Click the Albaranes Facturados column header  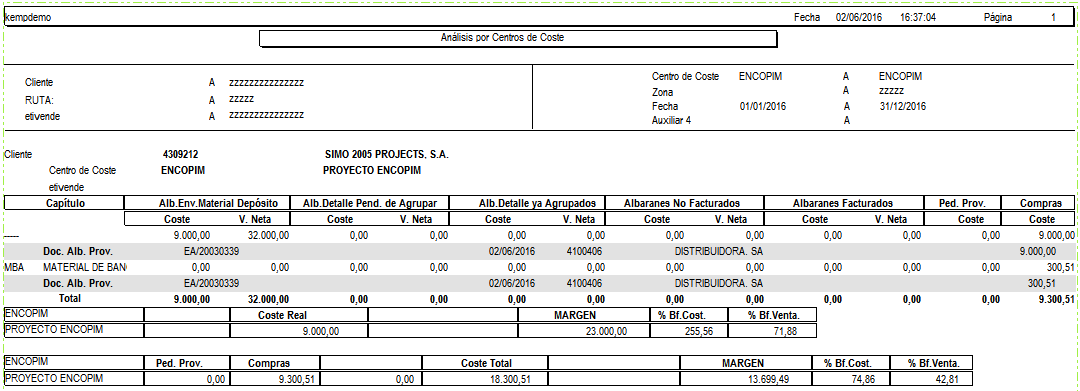pyautogui.click(x=842, y=203)
